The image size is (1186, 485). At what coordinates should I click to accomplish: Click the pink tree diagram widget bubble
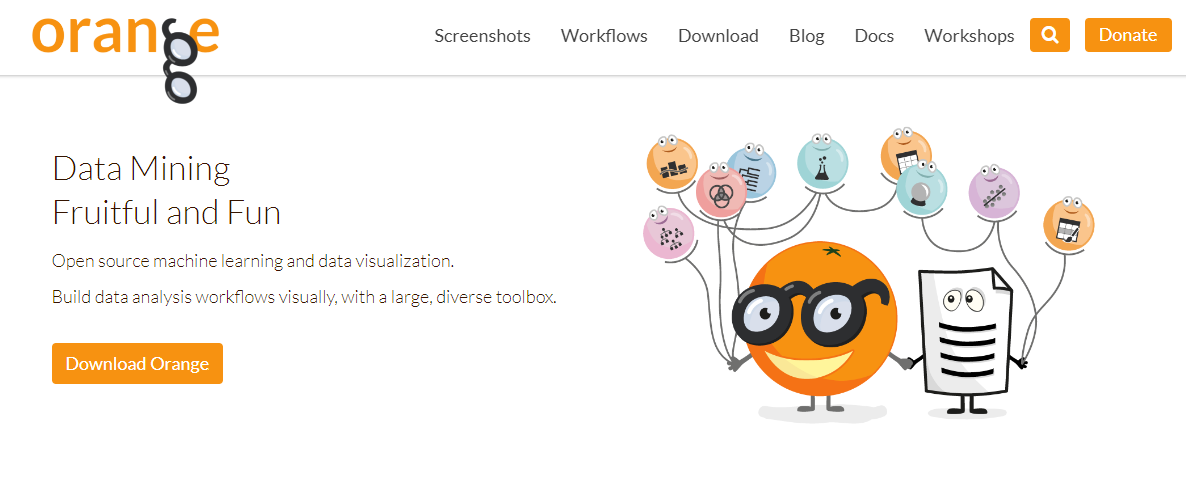click(x=669, y=235)
